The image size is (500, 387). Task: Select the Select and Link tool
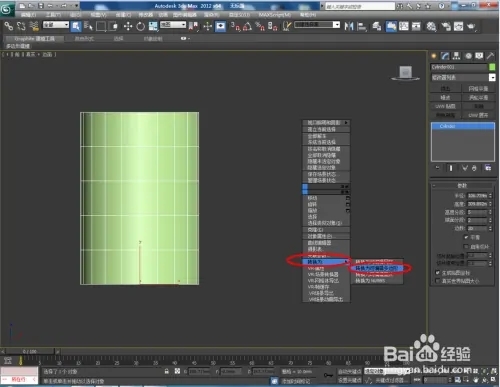(x=8, y=26)
